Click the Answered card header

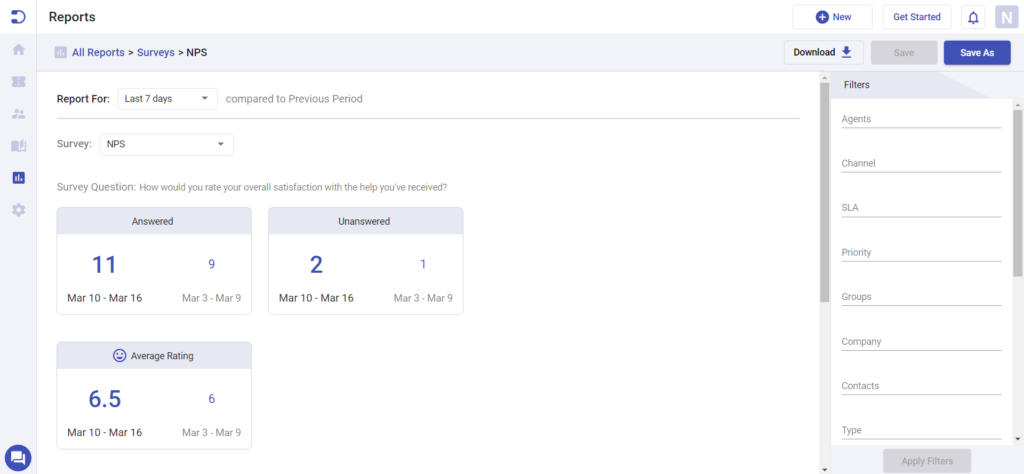153,221
